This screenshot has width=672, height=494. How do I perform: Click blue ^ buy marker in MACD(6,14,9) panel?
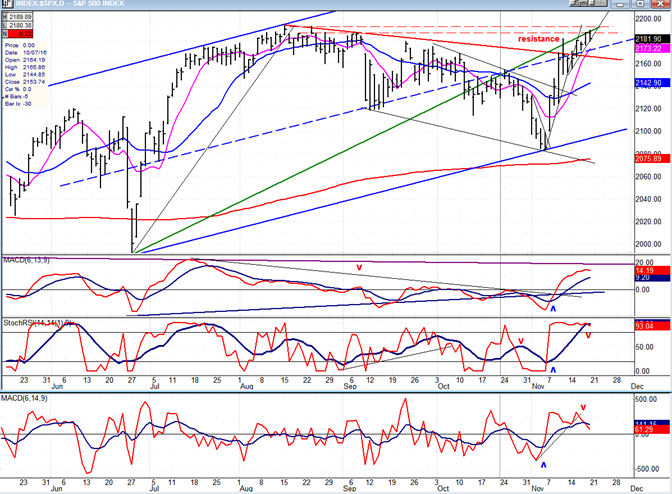point(543,464)
